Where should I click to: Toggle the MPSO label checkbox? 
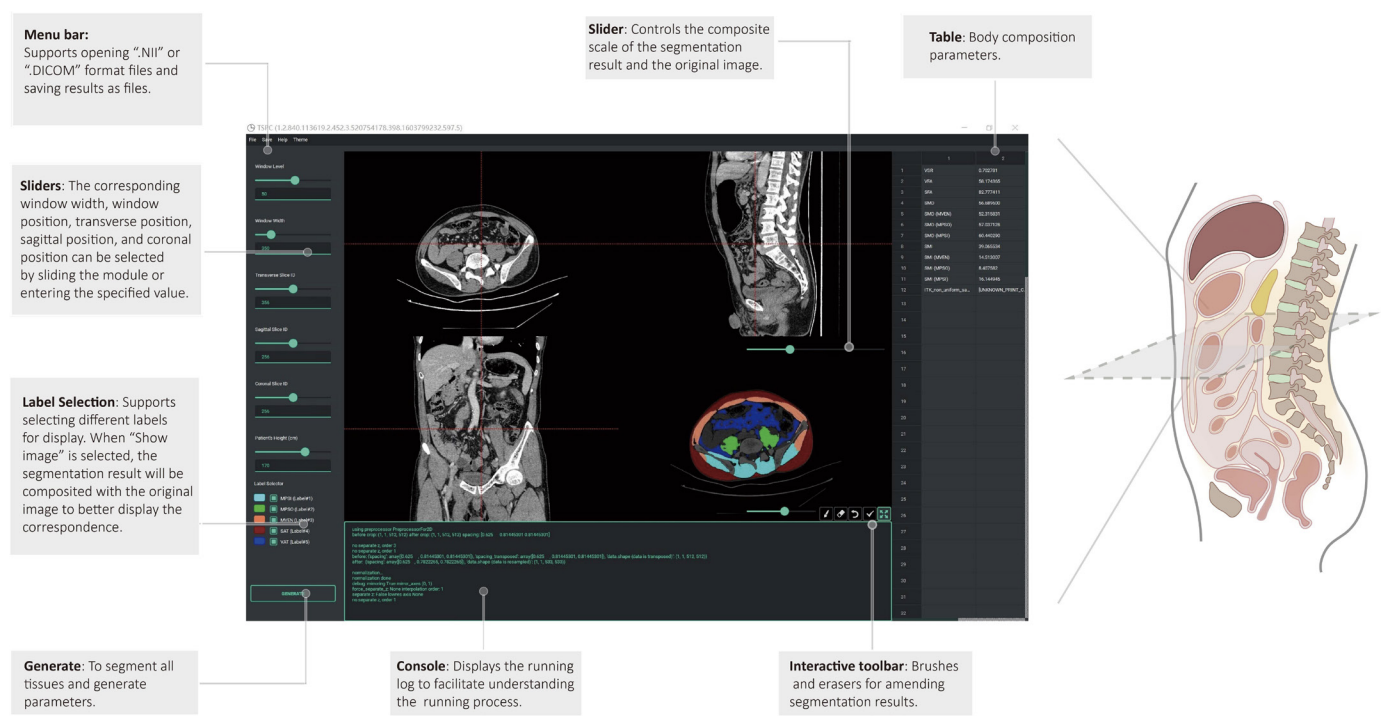[273, 509]
